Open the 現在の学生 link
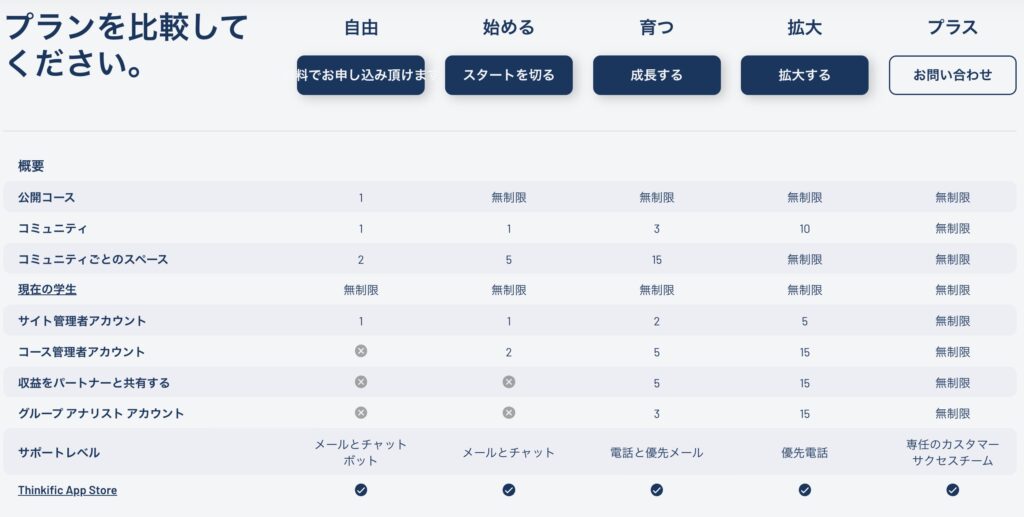This screenshot has height=517, width=1024. coord(47,289)
